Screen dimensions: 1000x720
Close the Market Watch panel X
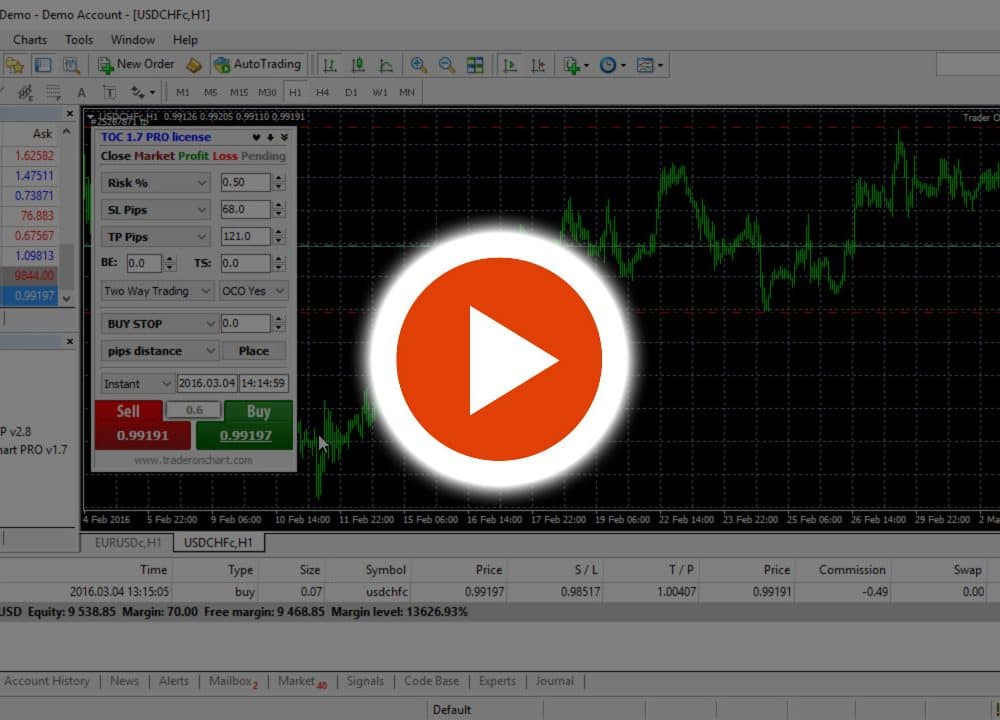tap(70, 114)
